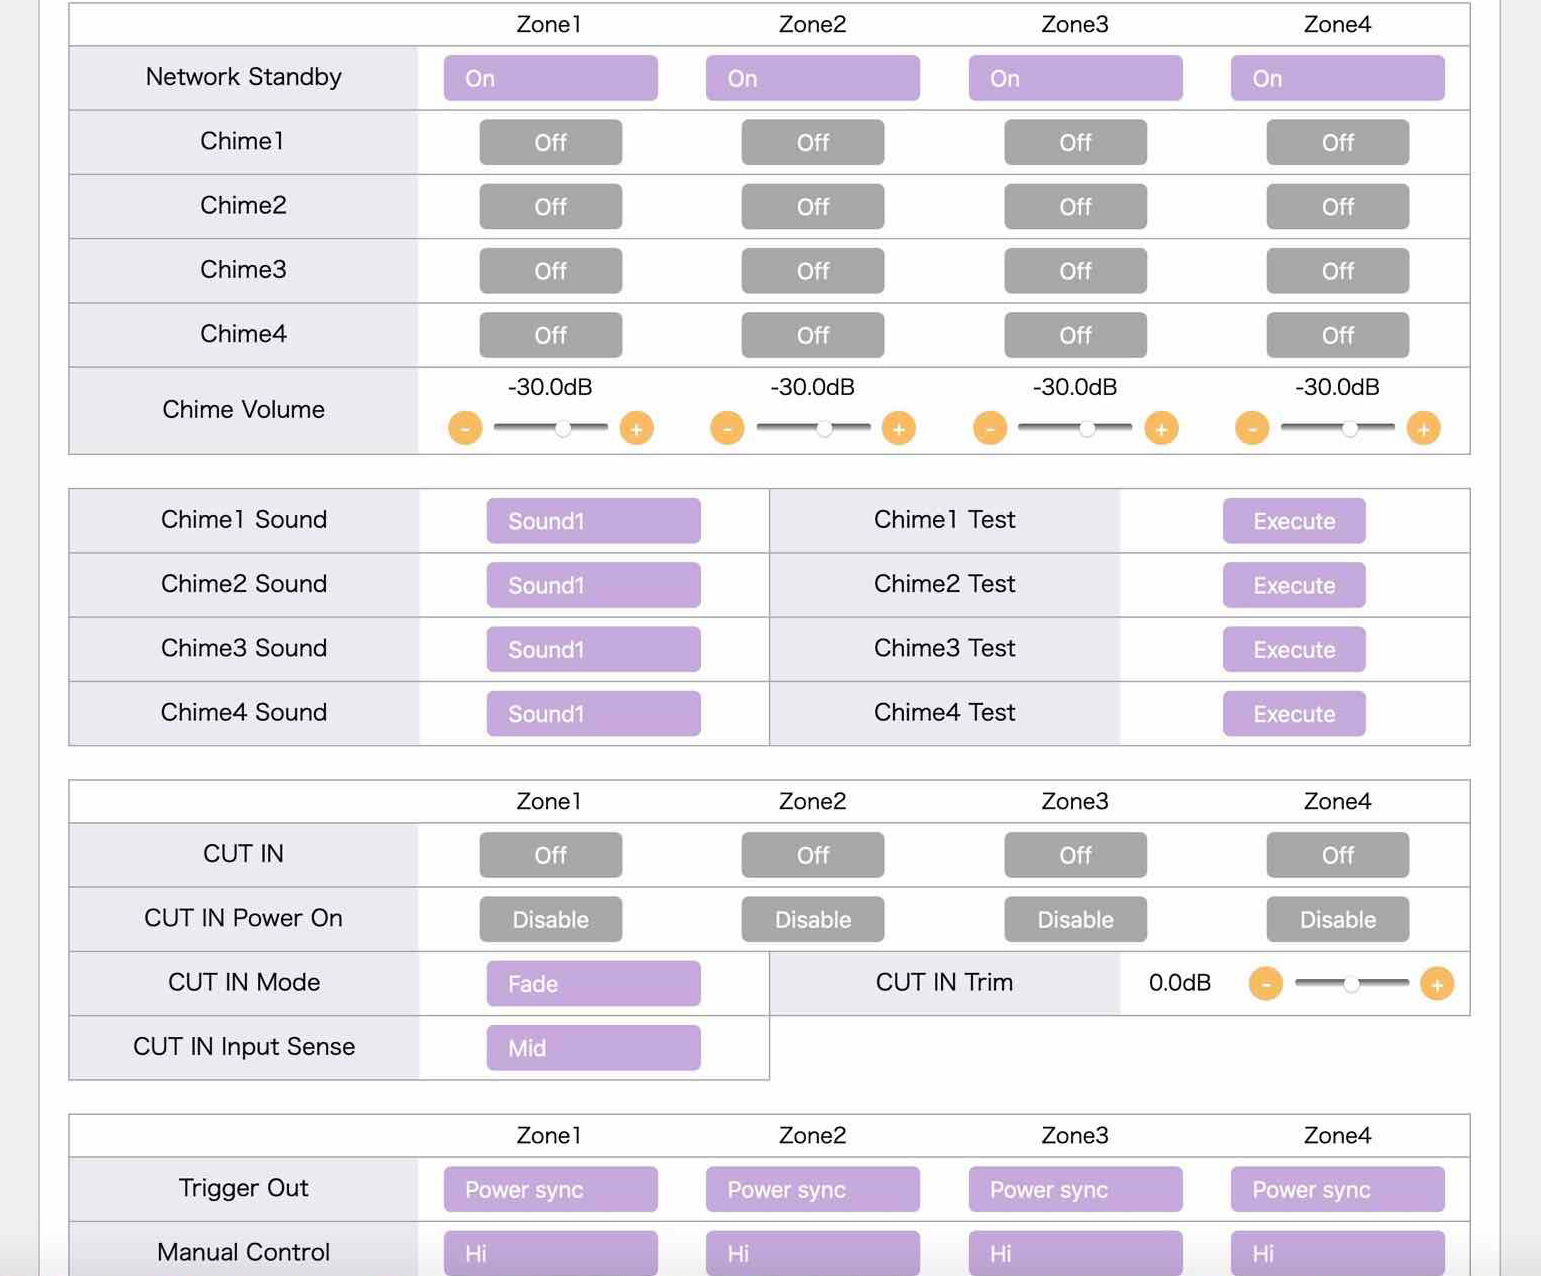Open Chime2 Sound selector
This screenshot has height=1276, width=1541.
(x=593, y=584)
